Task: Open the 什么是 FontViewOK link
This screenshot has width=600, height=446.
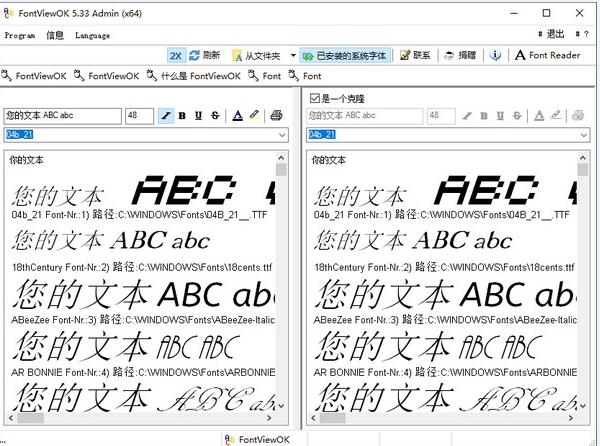Action: (194, 76)
